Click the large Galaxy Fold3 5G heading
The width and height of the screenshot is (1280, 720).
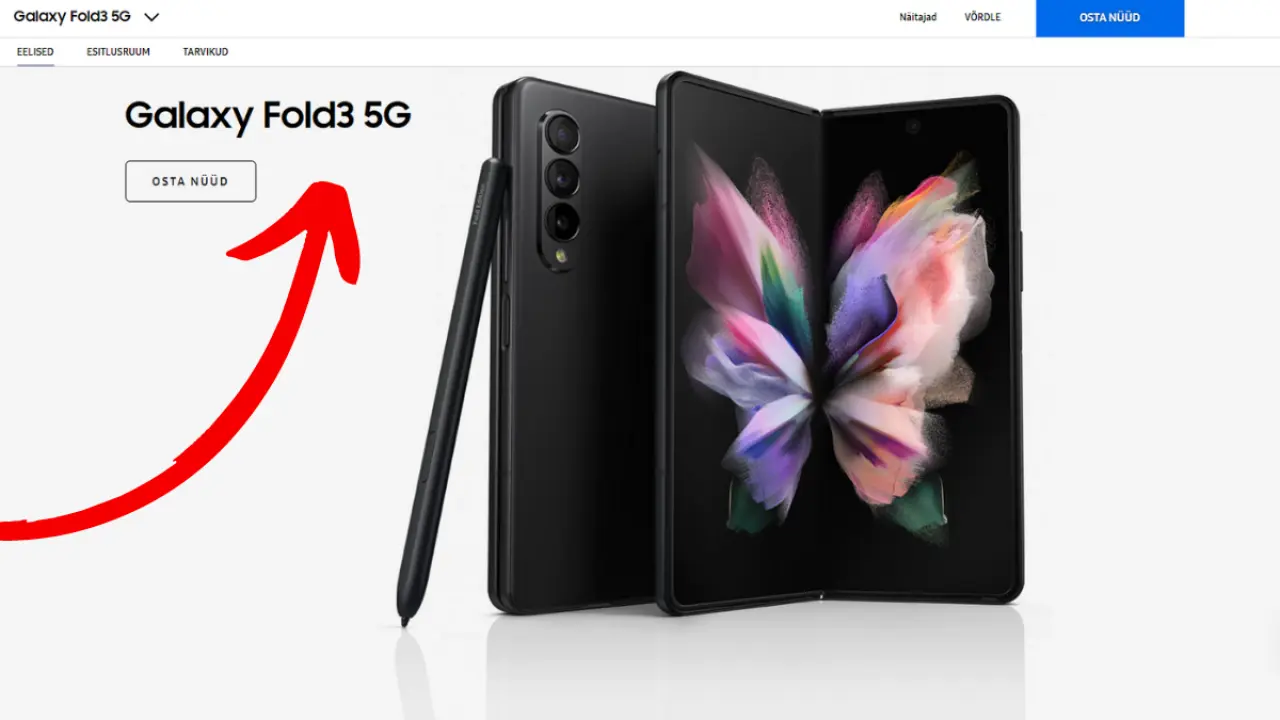pos(268,116)
